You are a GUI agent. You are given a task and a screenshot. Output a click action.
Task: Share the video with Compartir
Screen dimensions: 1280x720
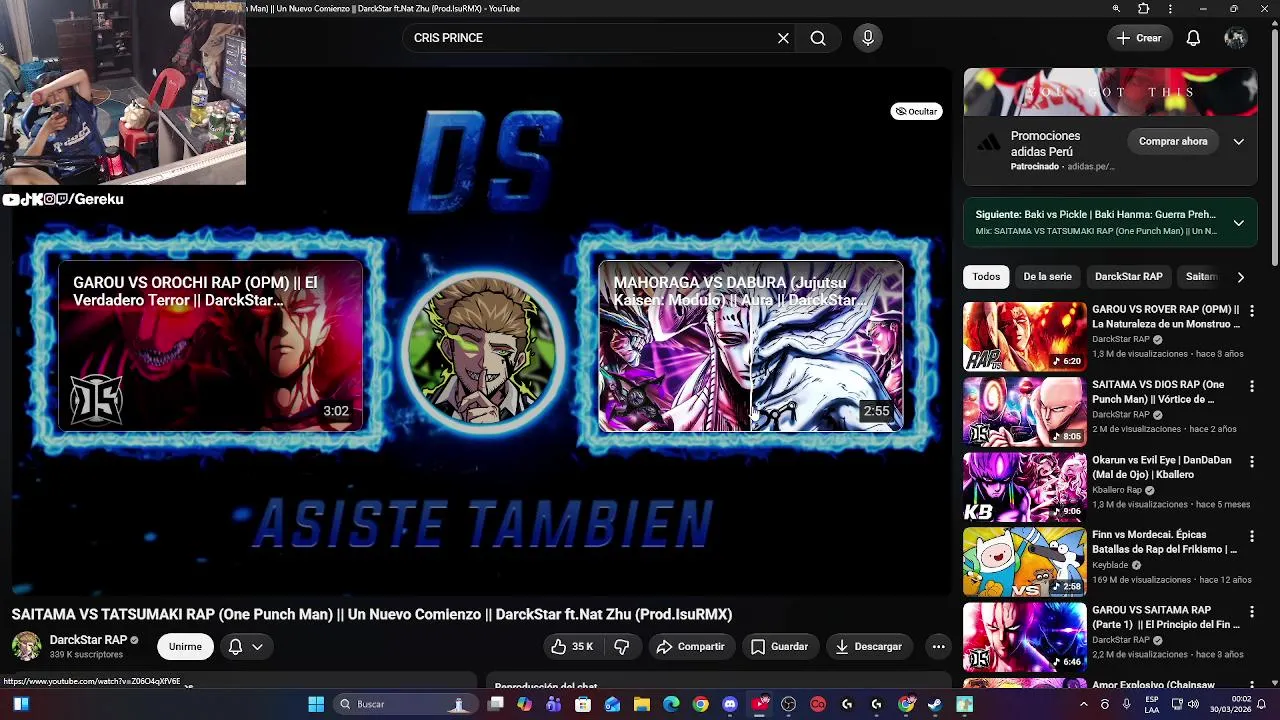click(690, 647)
